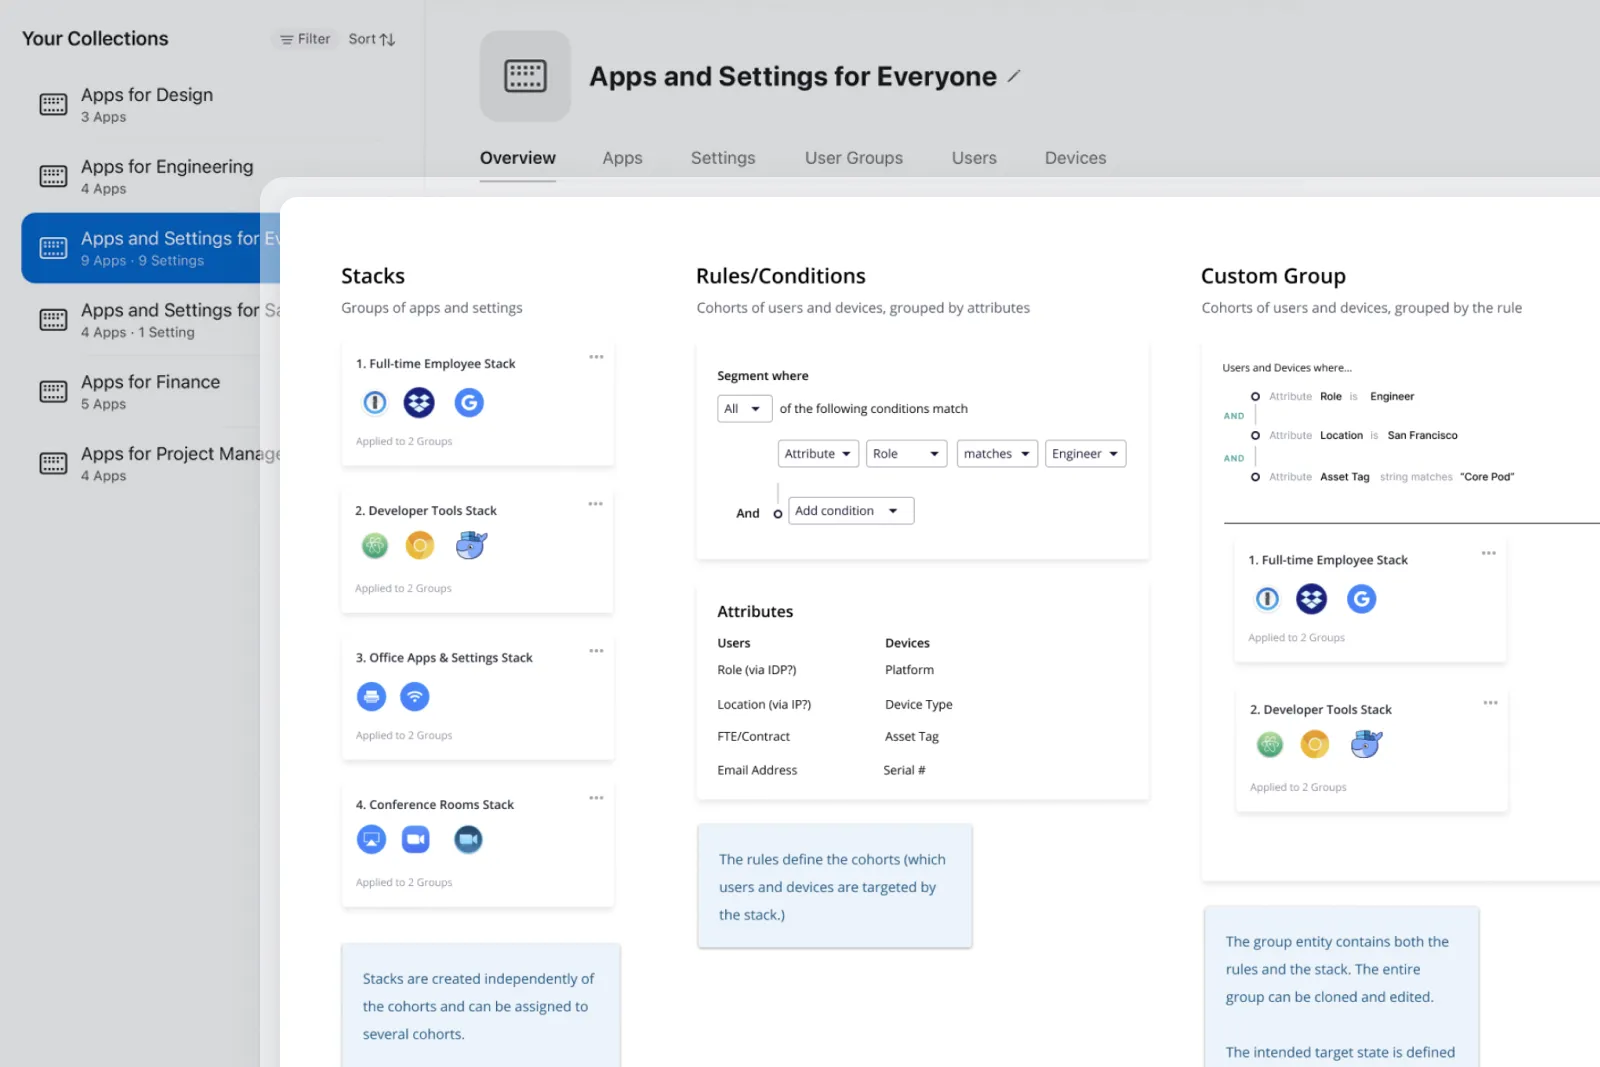Click the Docker whale icon in the Stacks column's Developer Tools Stack

click(x=471, y=545)
